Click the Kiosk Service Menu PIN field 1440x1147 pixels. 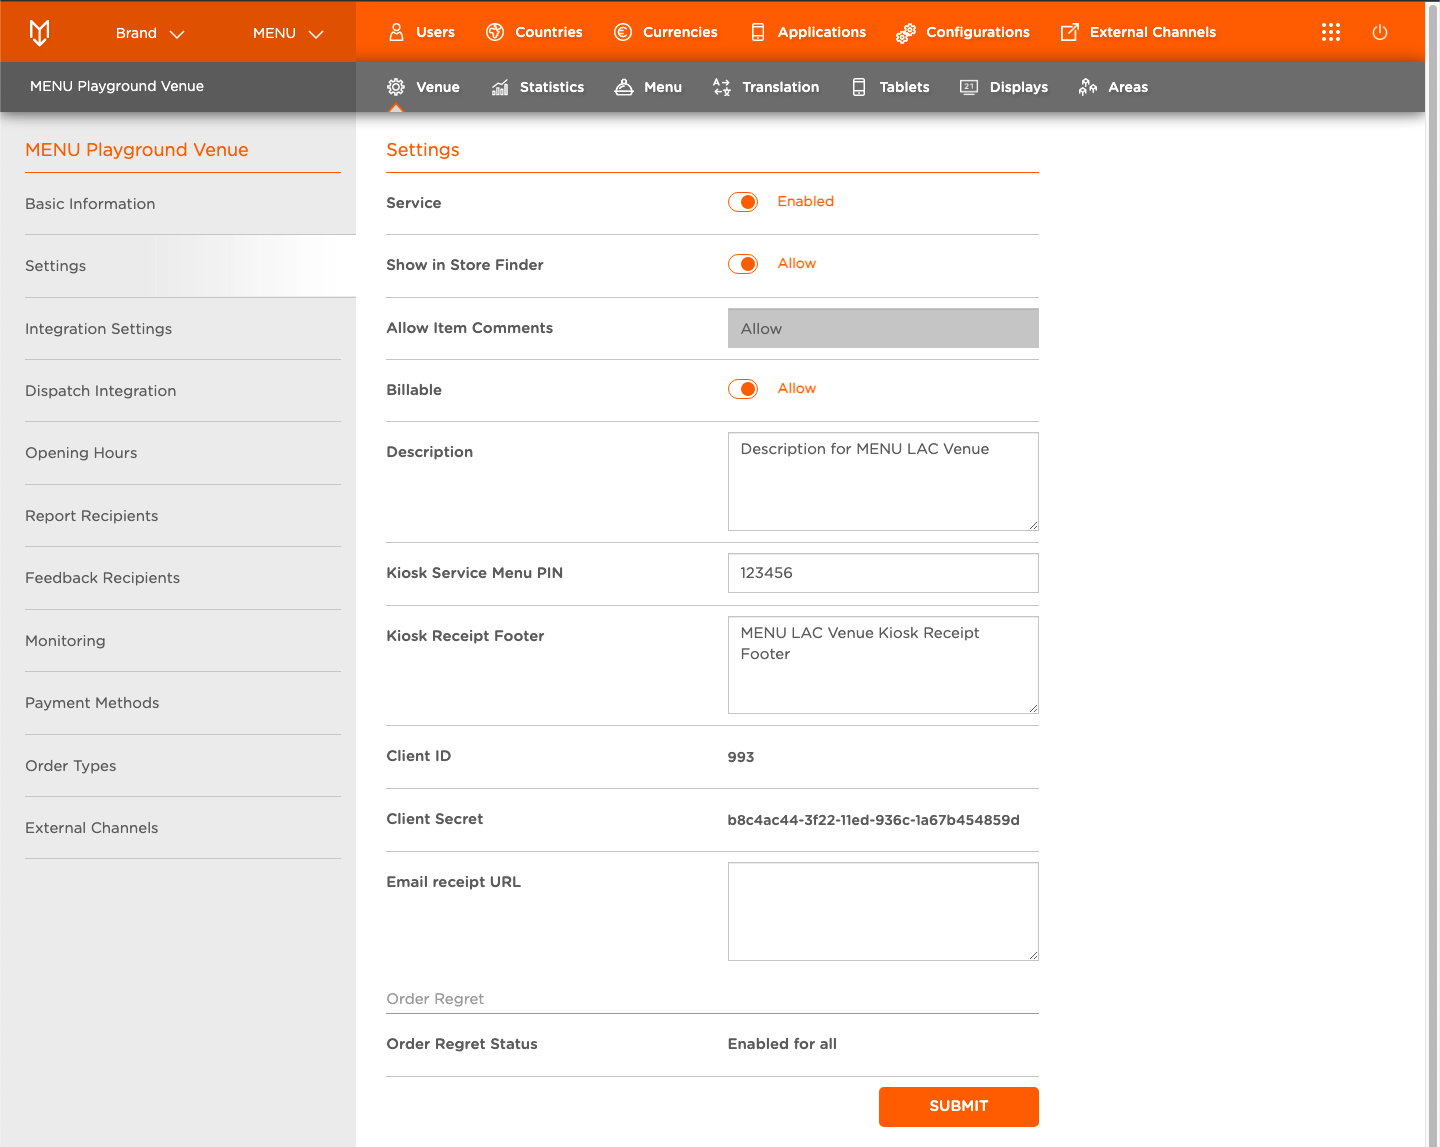click(883, 573)
